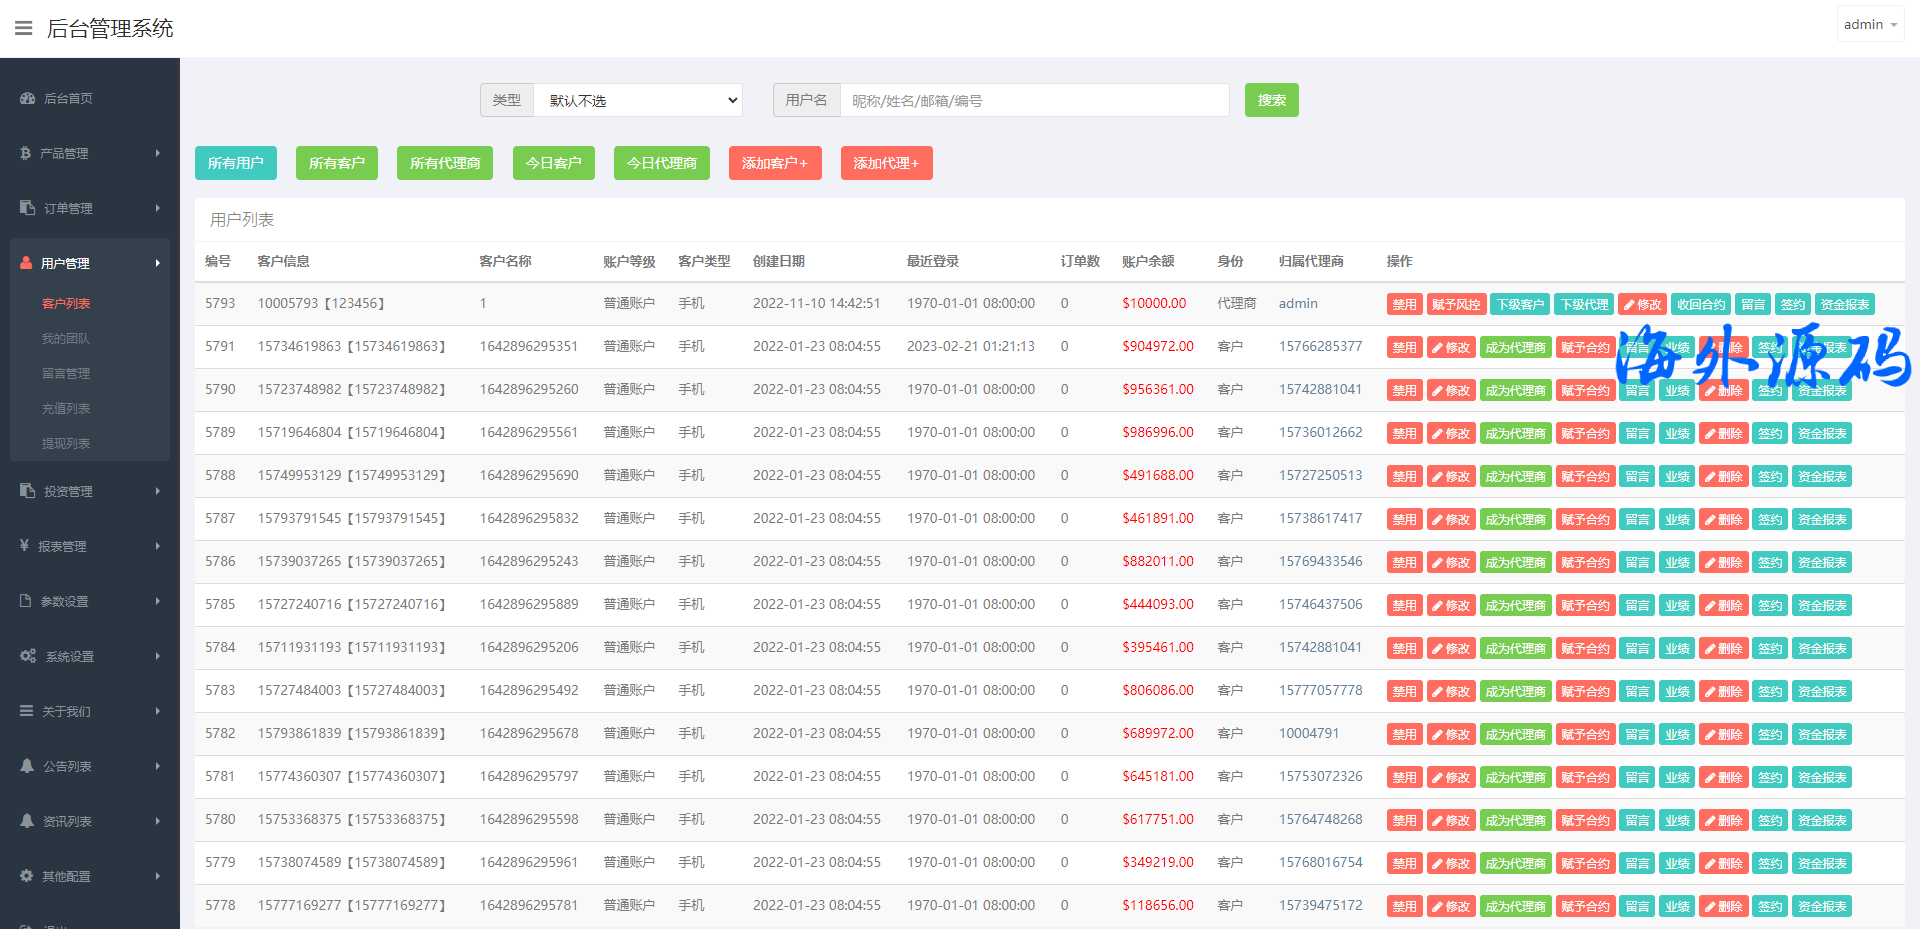The image size is (1920, 929).
Task: Expand the 订单管理 sidebar menu
Action: (x=90, y=208)
